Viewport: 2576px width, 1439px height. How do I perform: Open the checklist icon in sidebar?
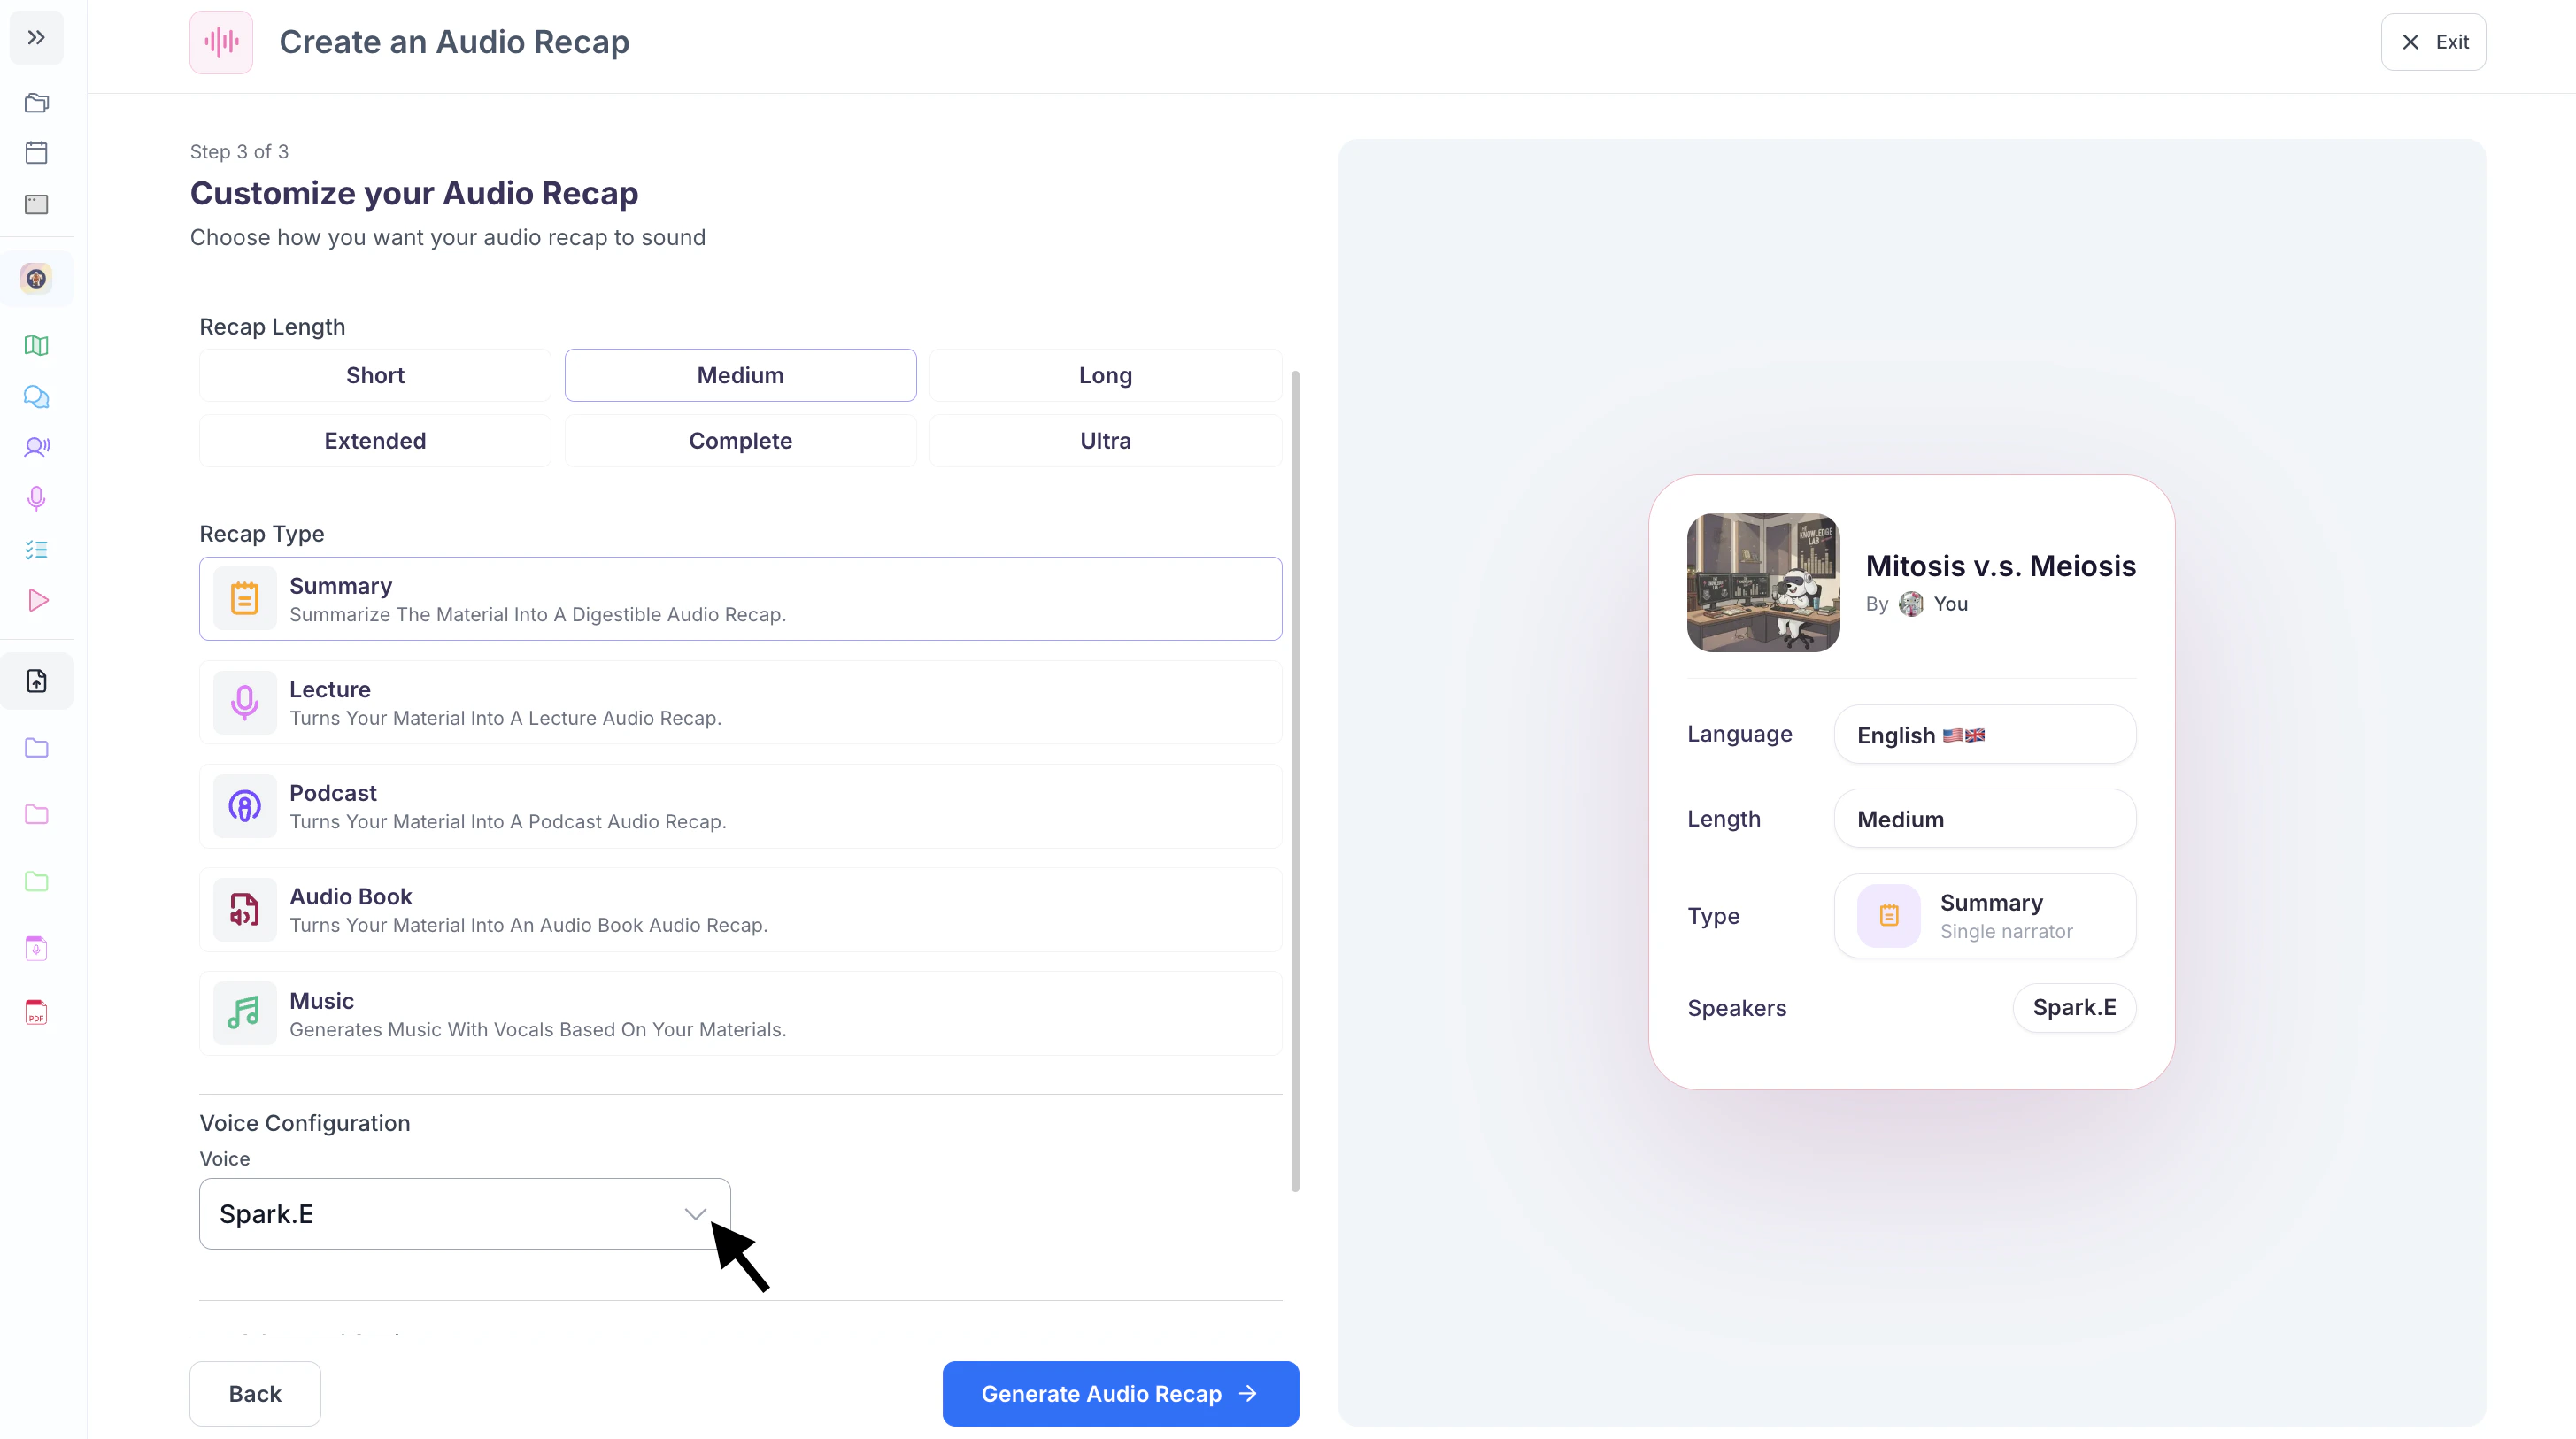click(x=36, y=549)
